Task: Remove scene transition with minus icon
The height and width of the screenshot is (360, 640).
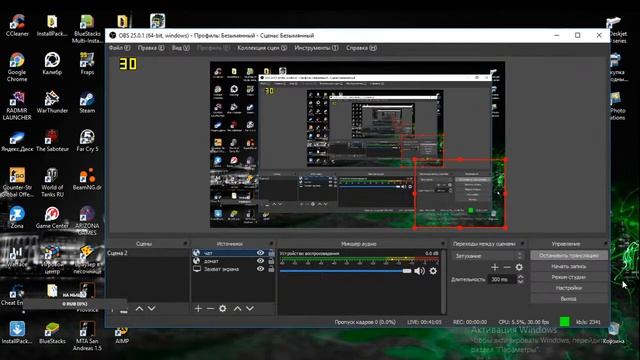Action: 507,267
